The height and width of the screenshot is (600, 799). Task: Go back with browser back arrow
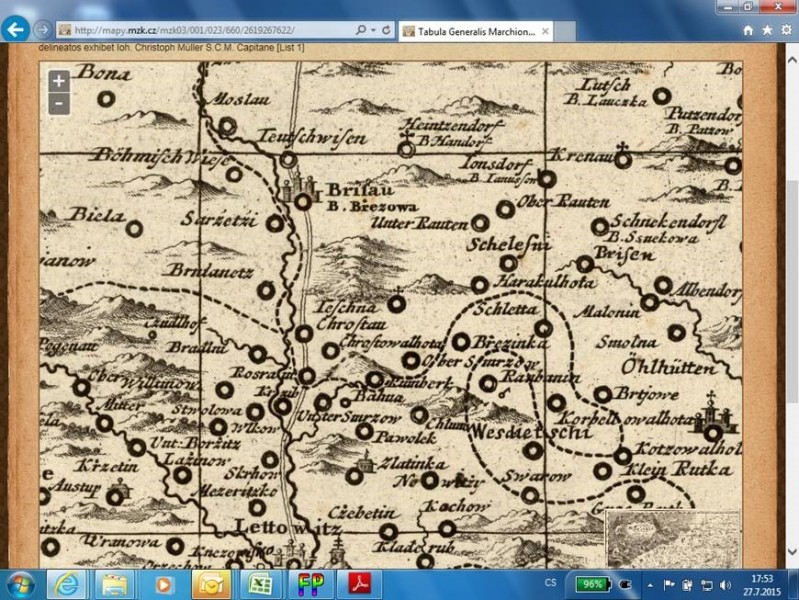click(15, 29)
